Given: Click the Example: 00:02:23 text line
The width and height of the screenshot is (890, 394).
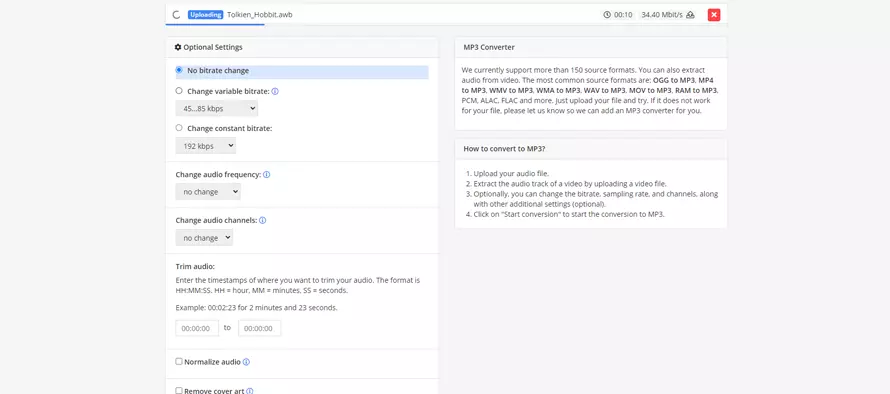Looking at the screenshot, I should click(257, 308).
